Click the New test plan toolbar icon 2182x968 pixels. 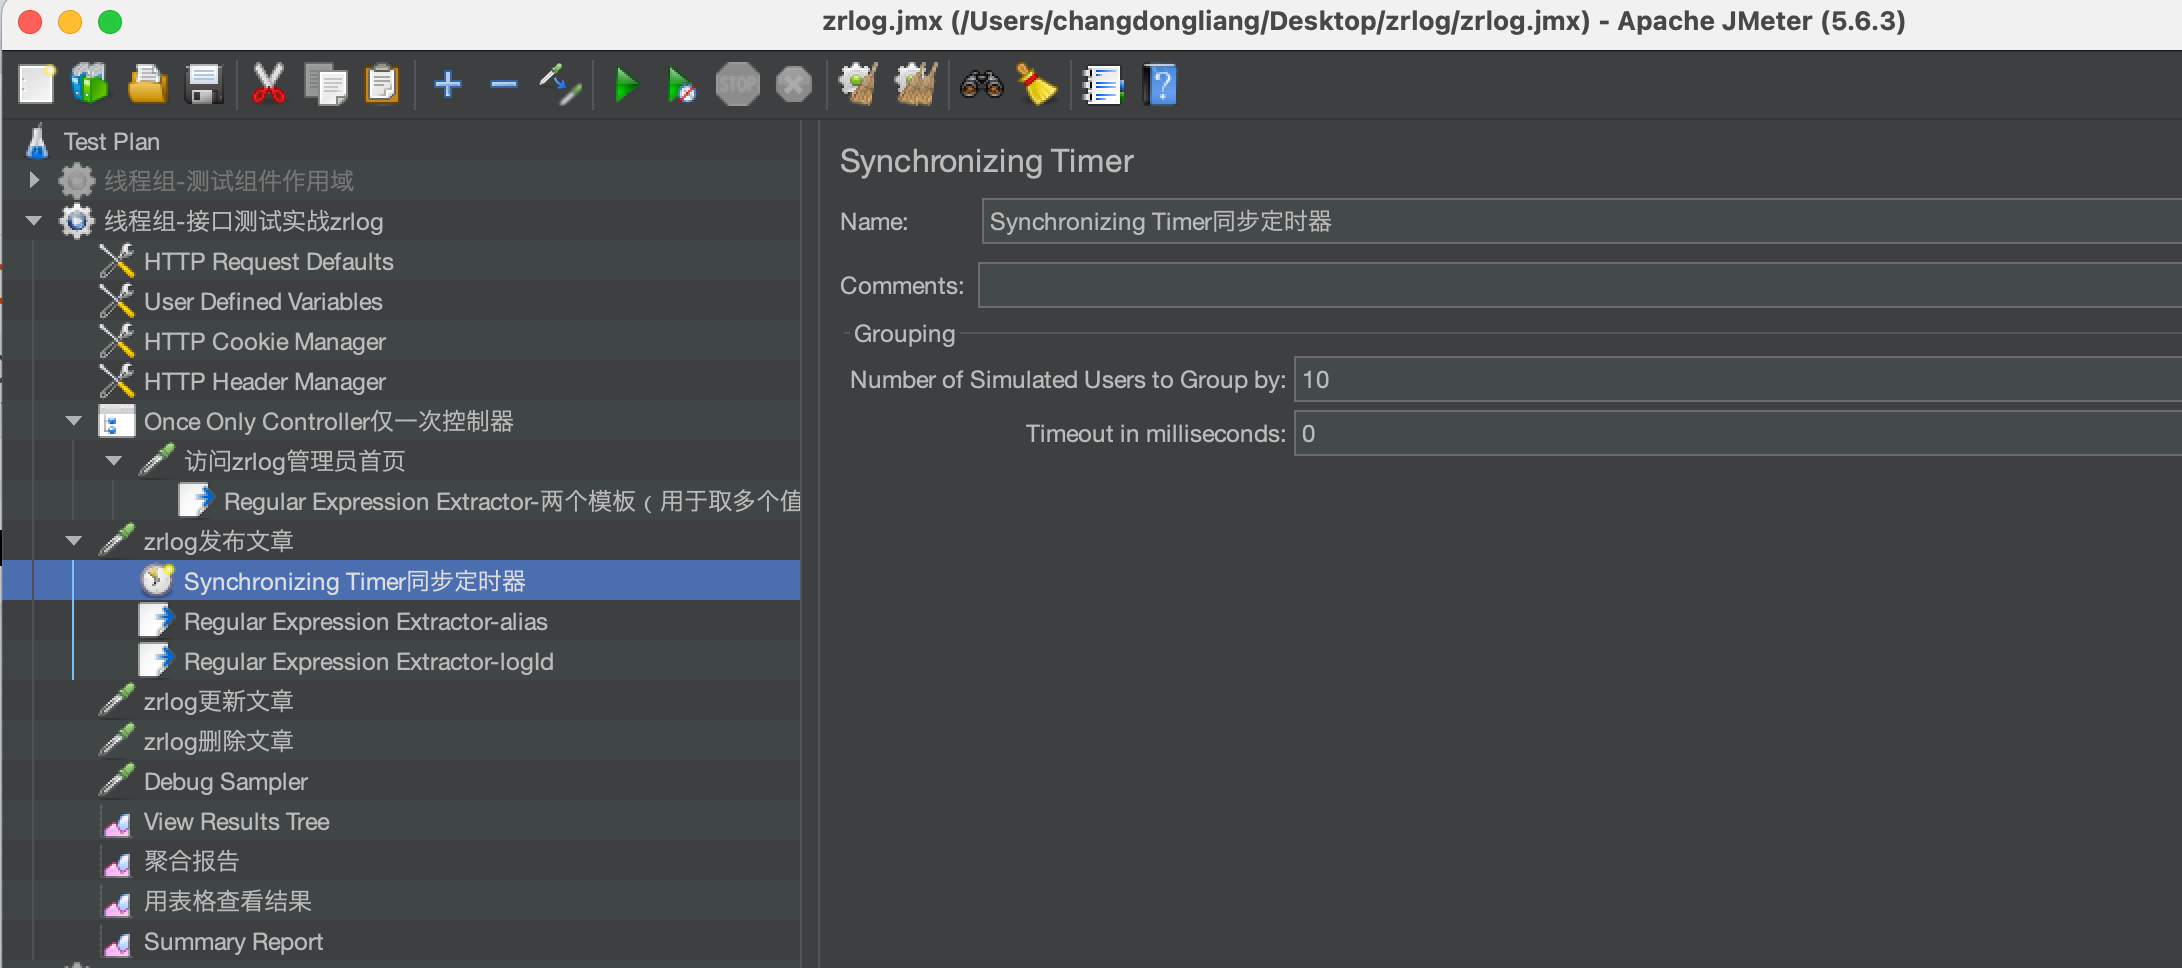click(x=37, y=84)
